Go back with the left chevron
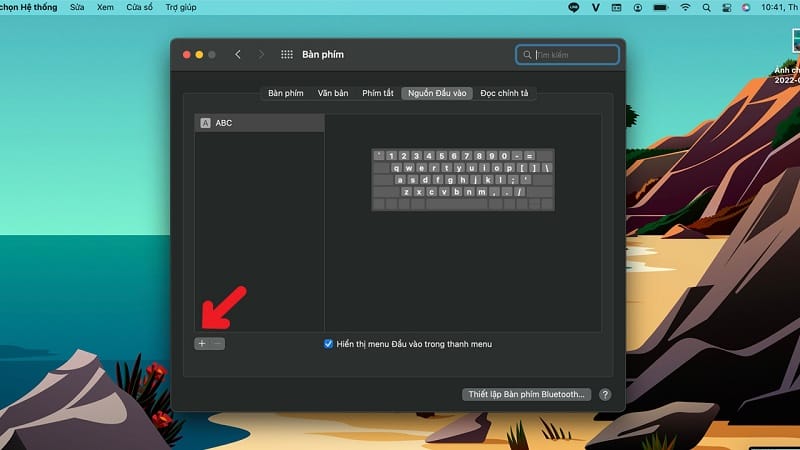 pos(238,54)
